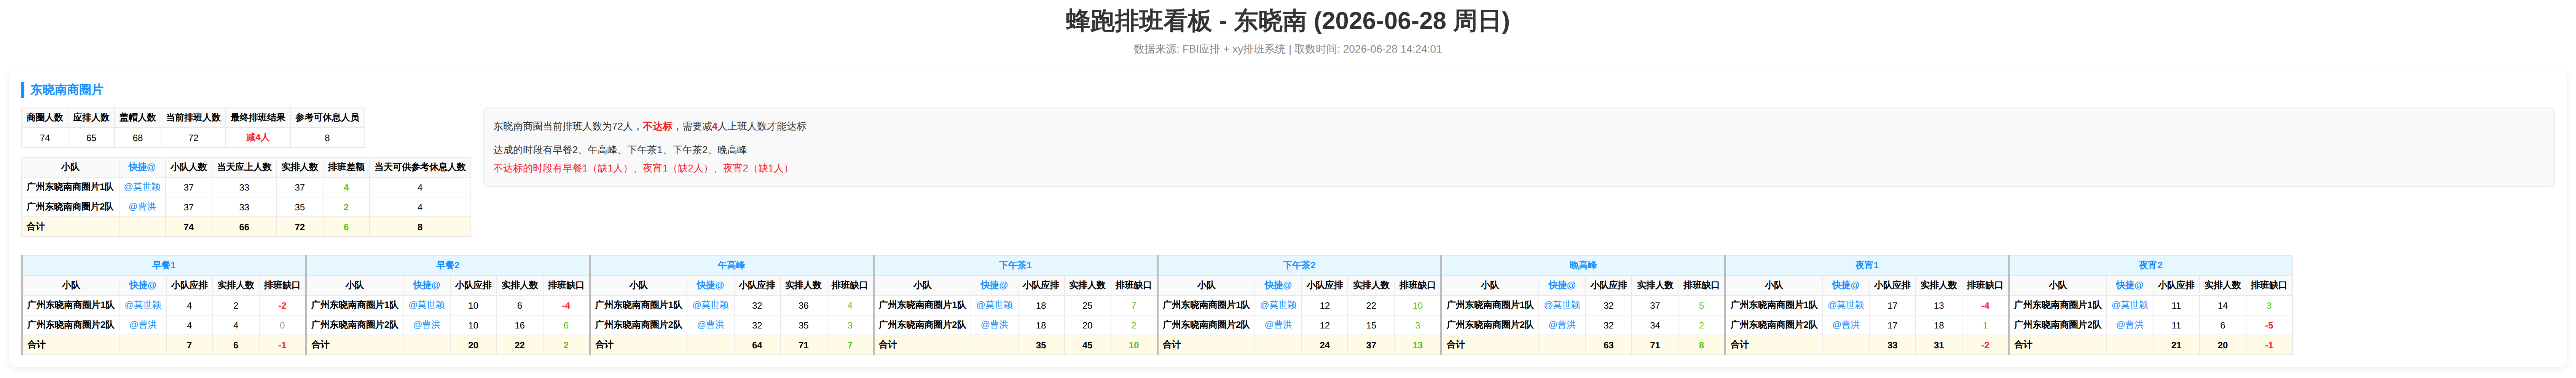Click @莫世颖 in the 早餐1 table
The width and height of the screenshot is (2576, 378).
coord(143,305)
